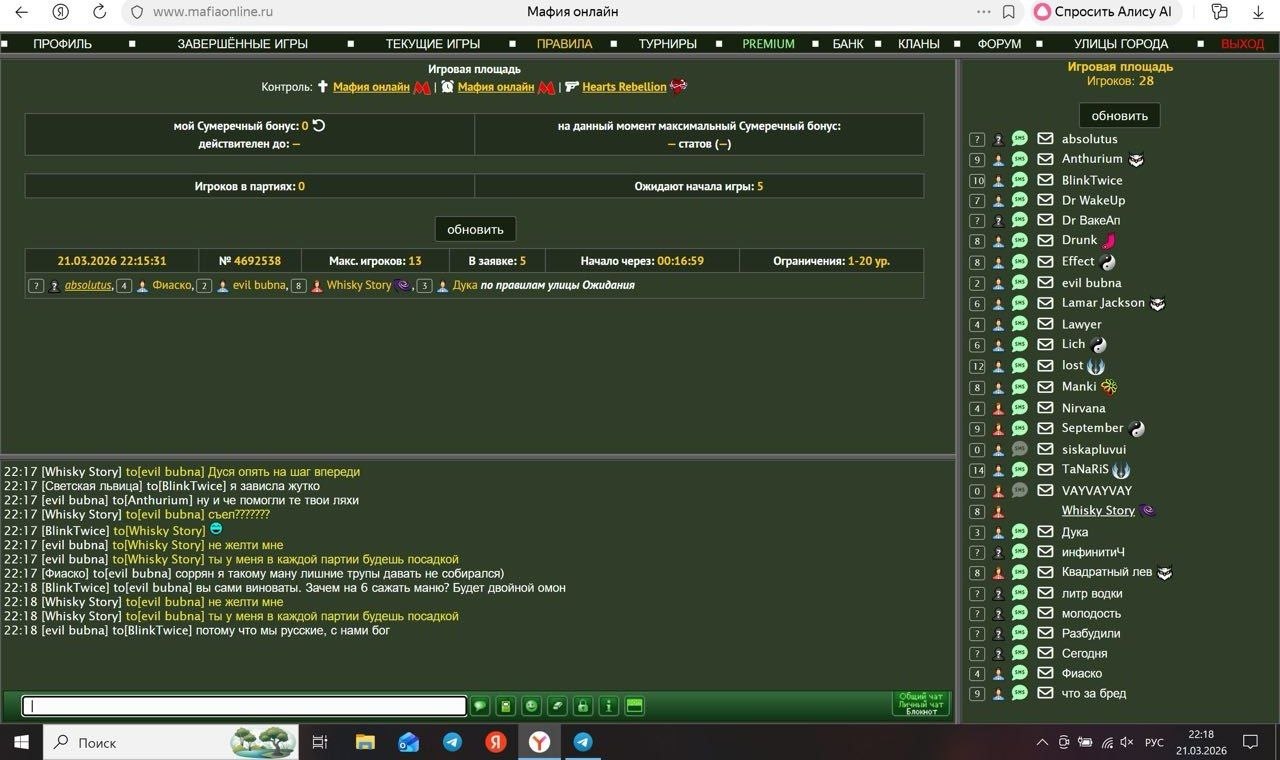The height and width of the screenshot is (760, 1280).
Task: Switch chat mode to Личный чат
Action: coord(921,704)
